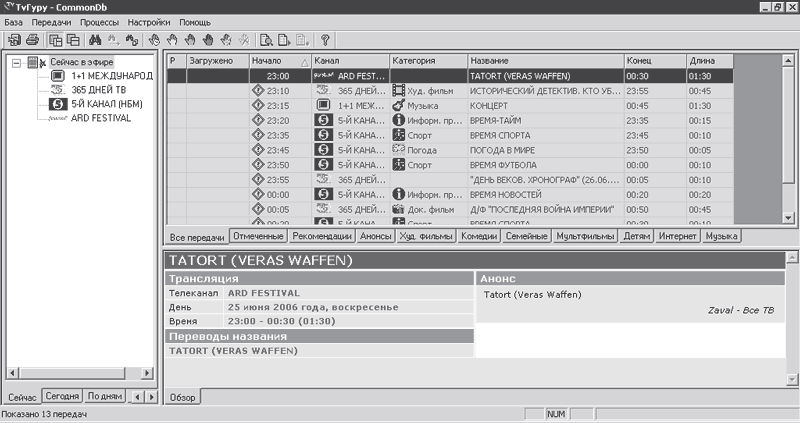Click right arrow to scroll bottom-left tabs
This screenshot has height=423, width=800.
click(x=152, y=397)
